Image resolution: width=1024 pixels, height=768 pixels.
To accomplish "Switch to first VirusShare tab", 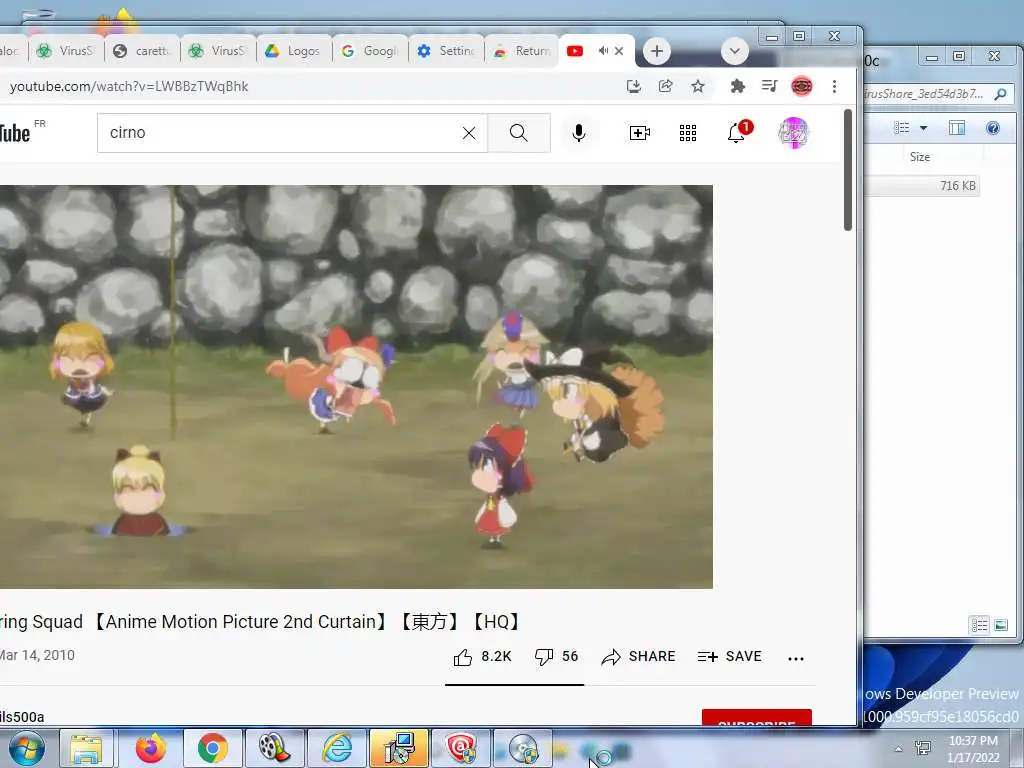I will (65, 51).
